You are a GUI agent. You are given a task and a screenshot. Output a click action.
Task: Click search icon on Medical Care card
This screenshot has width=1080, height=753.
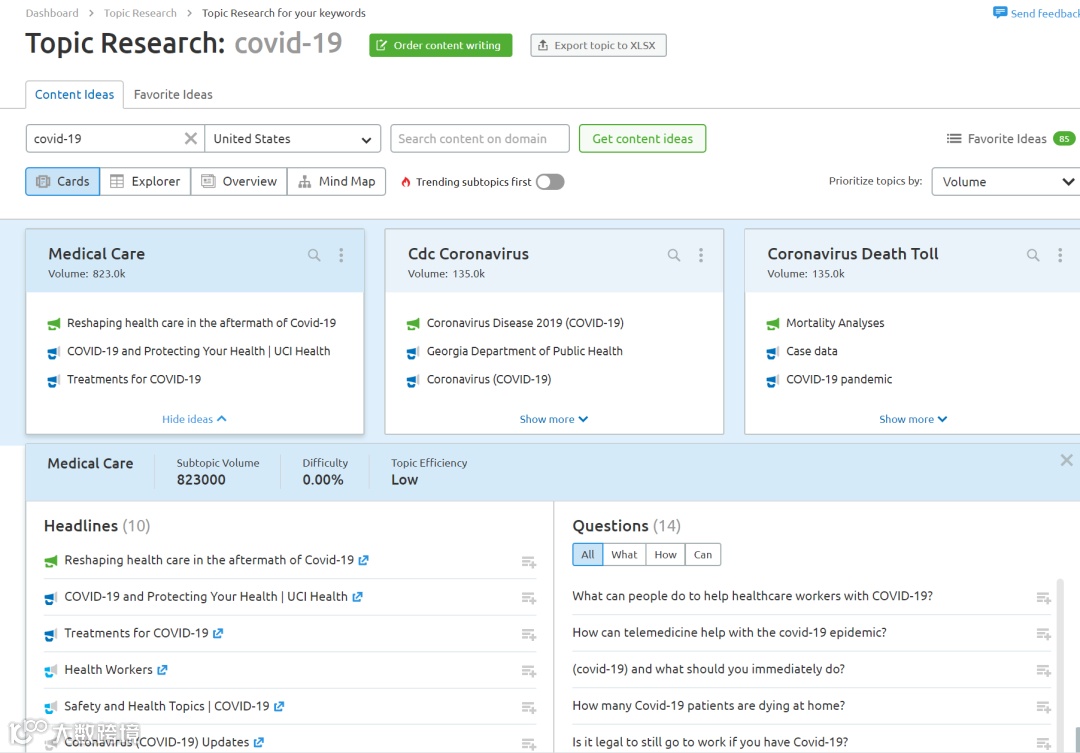click(x=314, y=256)
